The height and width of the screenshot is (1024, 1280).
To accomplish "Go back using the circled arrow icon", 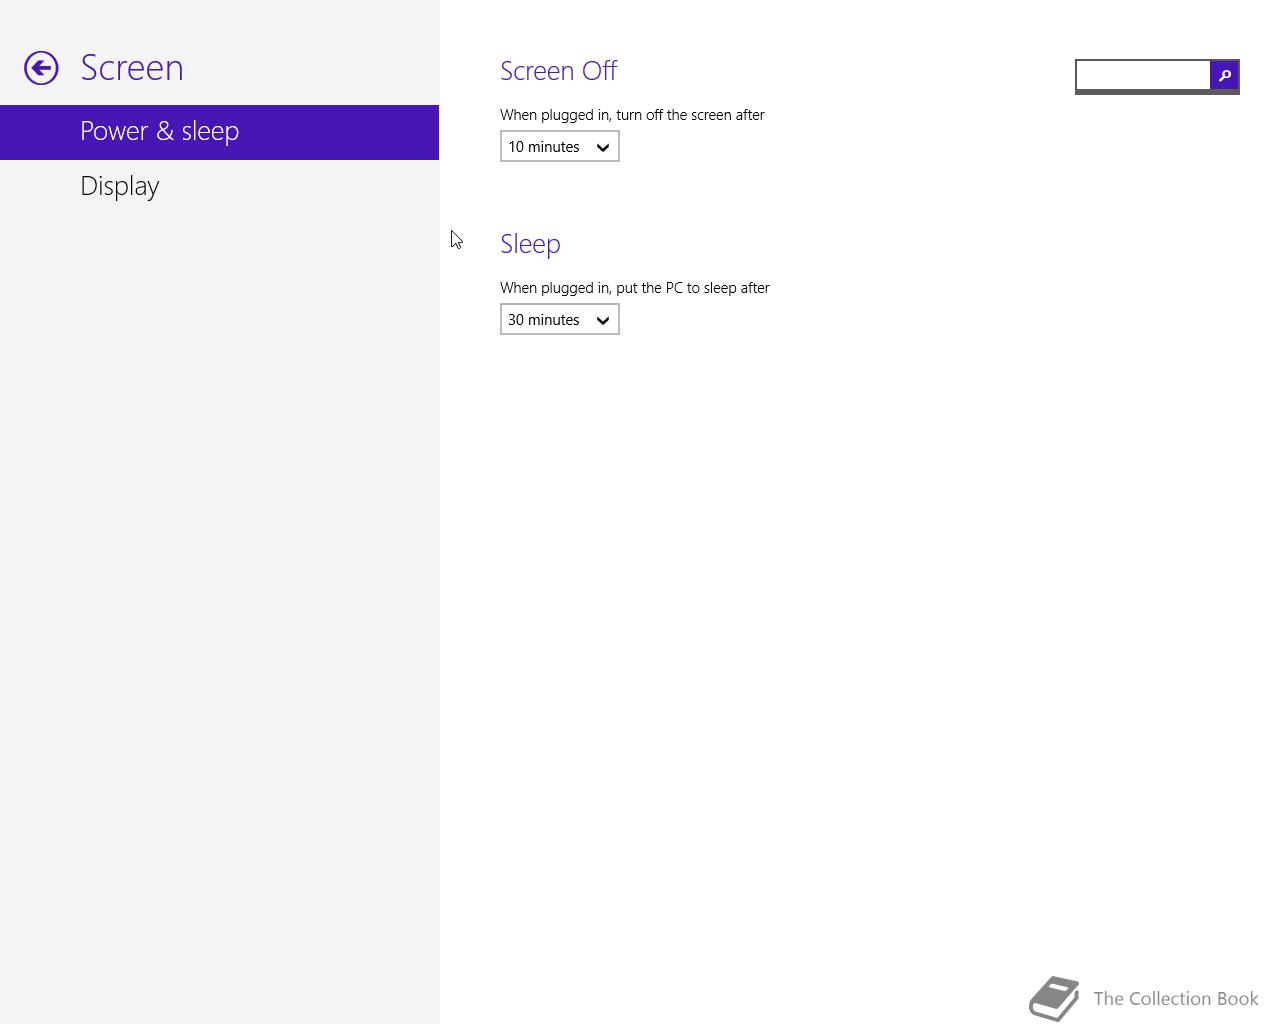I will 41,68.
